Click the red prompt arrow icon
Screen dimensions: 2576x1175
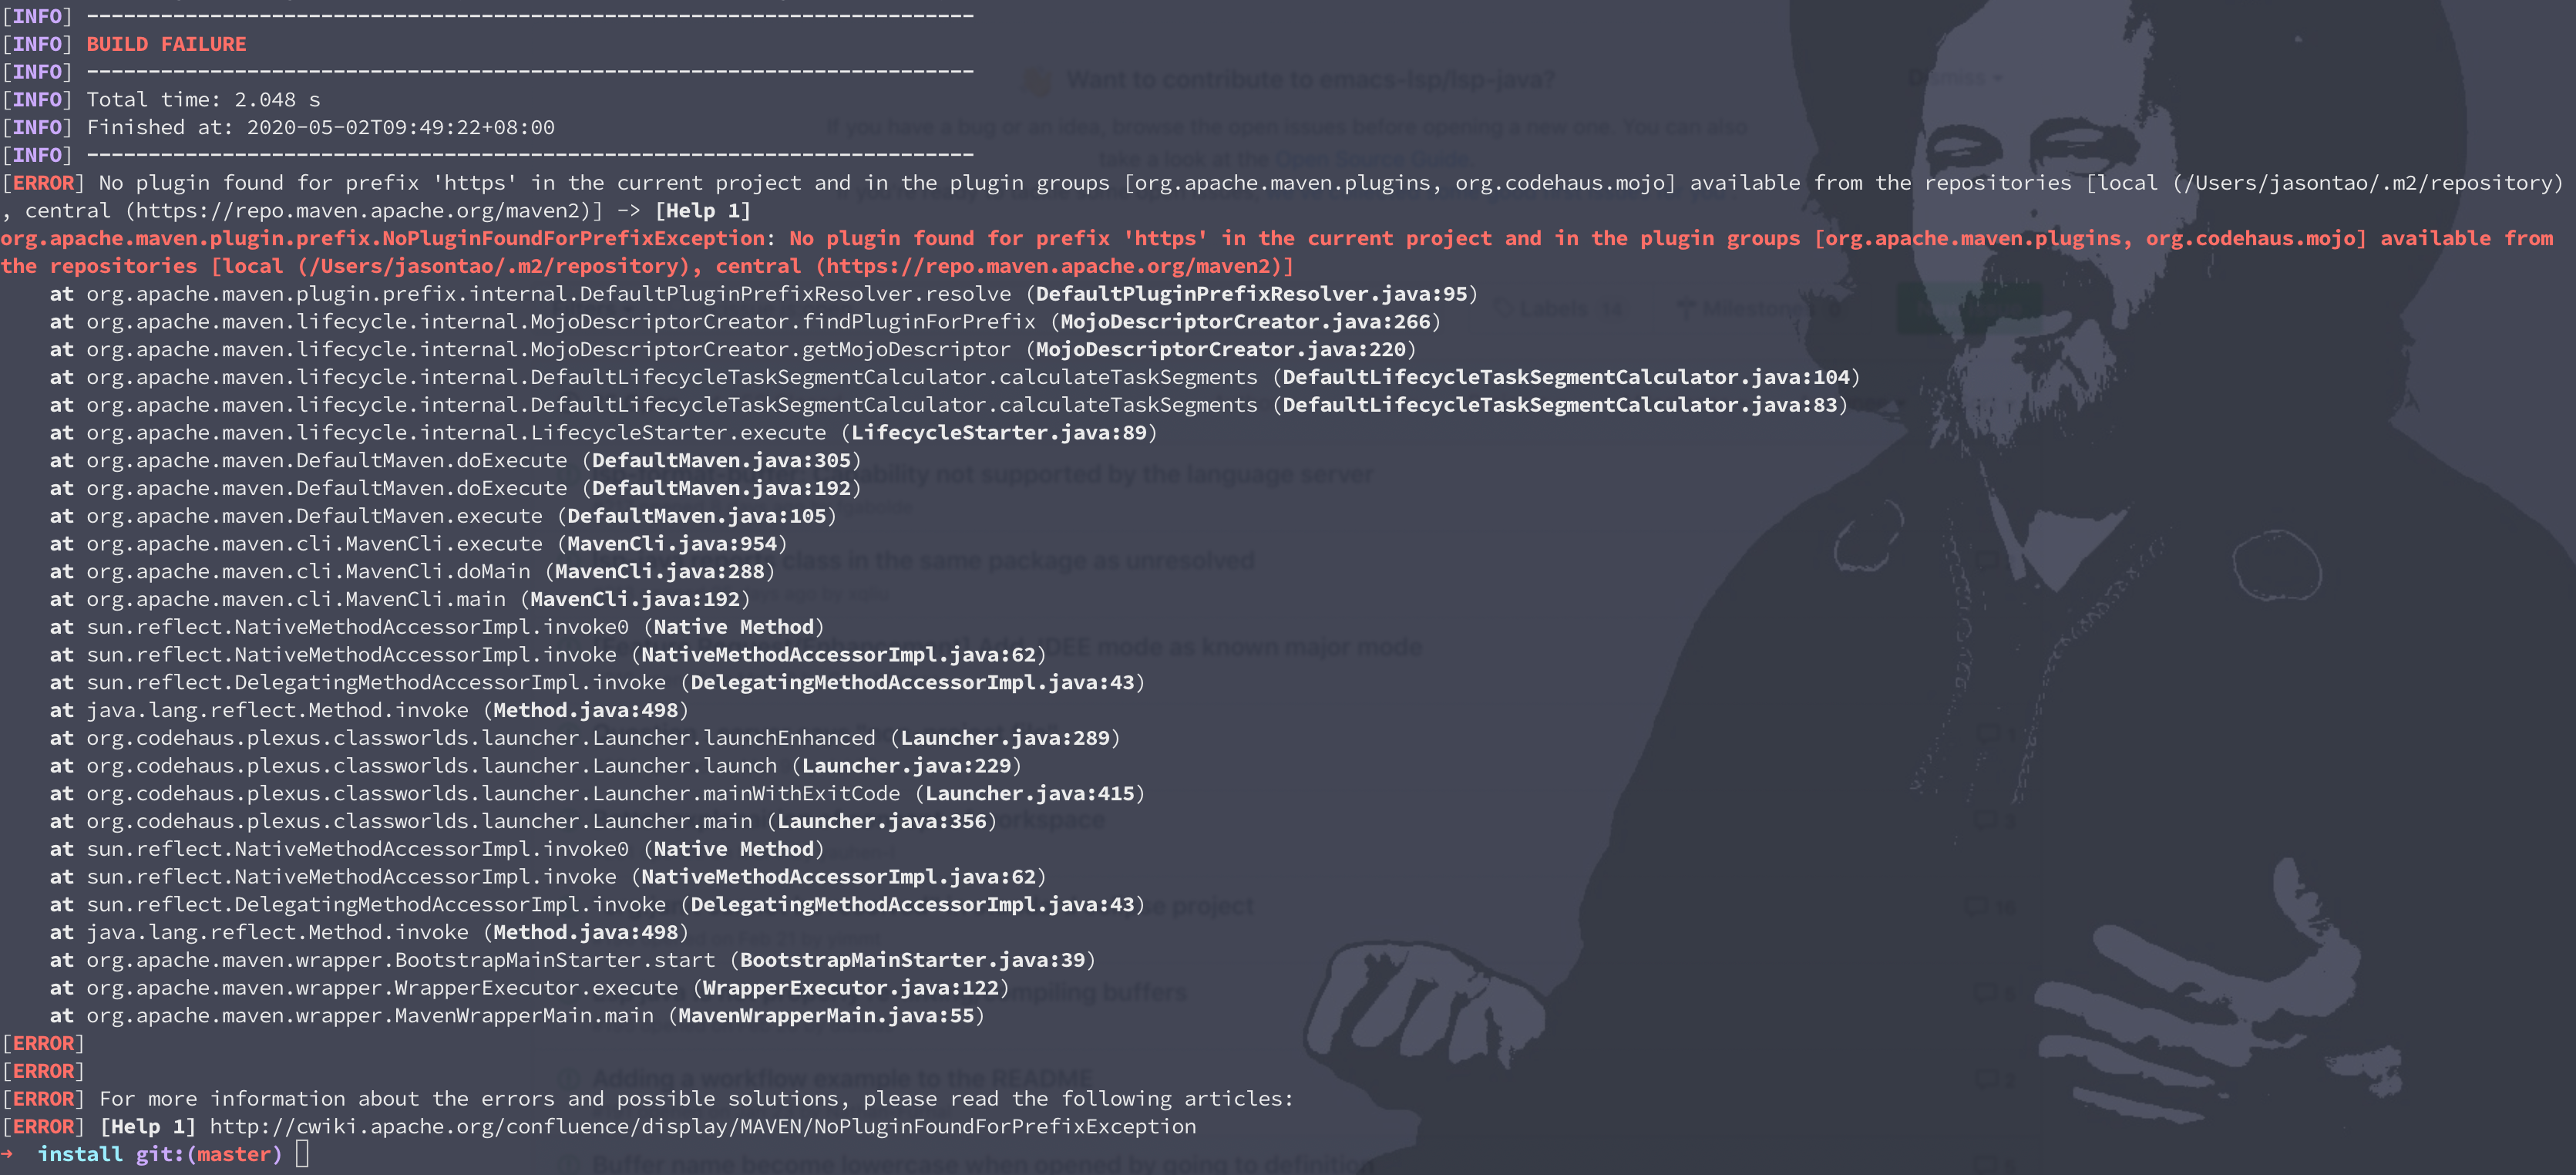click(x=7, y=1154)
